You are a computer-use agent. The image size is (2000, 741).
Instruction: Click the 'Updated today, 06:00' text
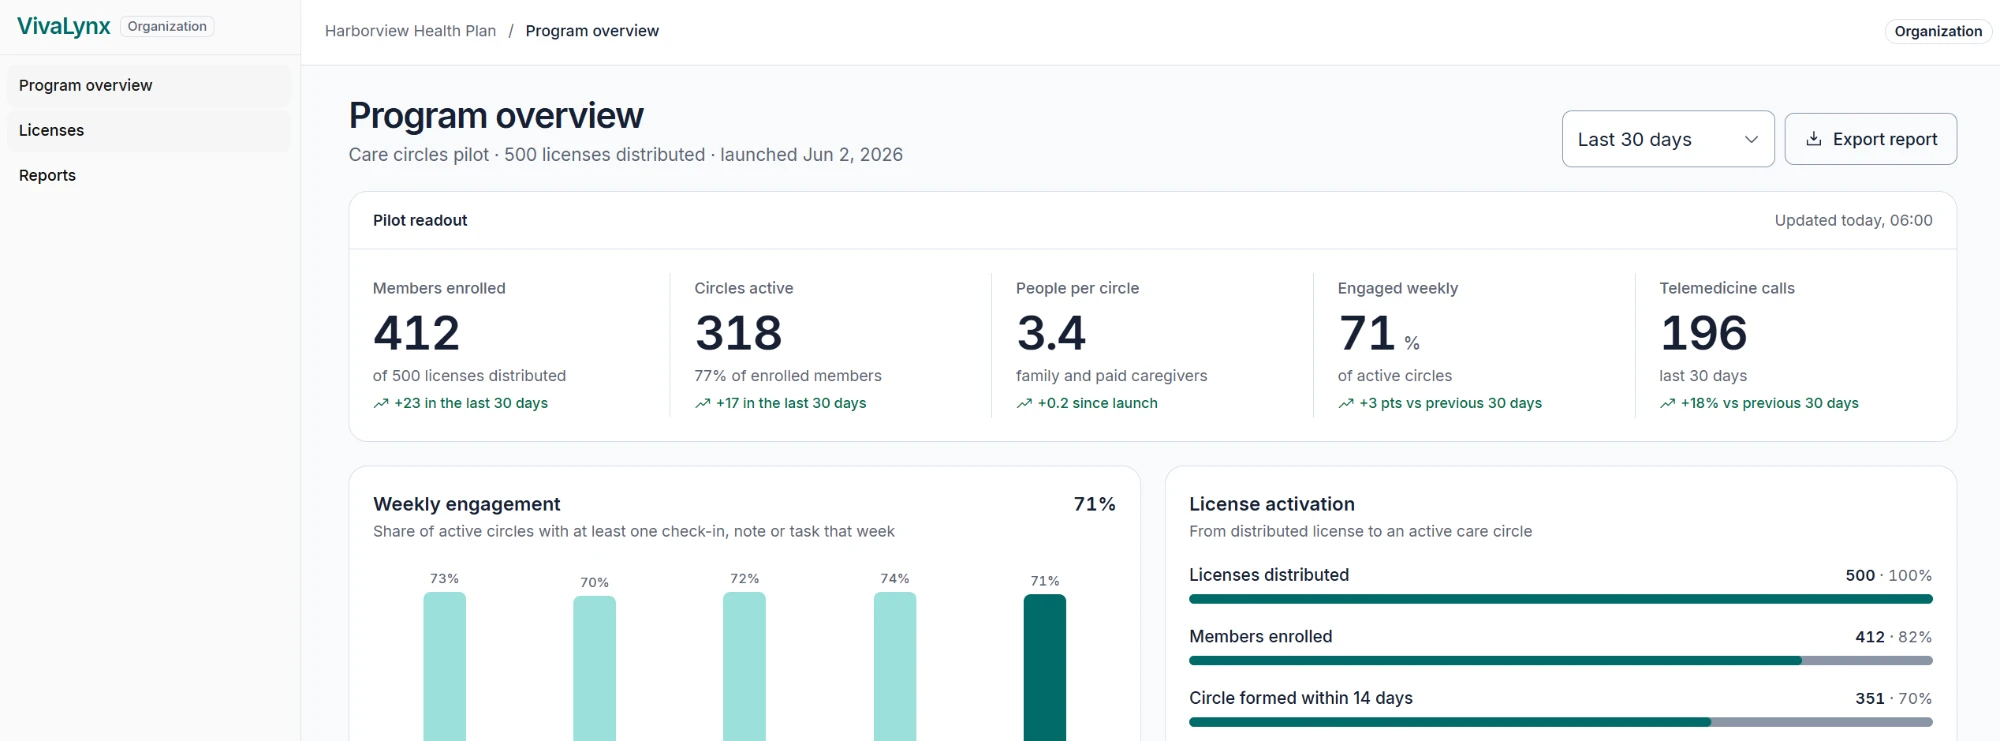[1853, 220]
